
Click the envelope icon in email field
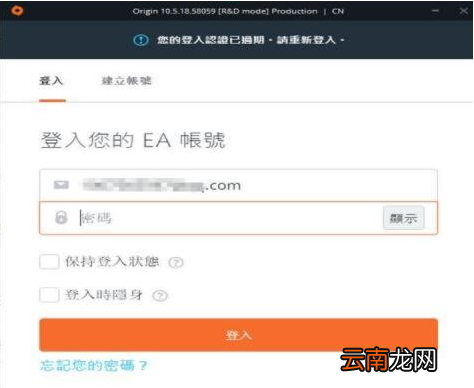(x=61, y=185)
